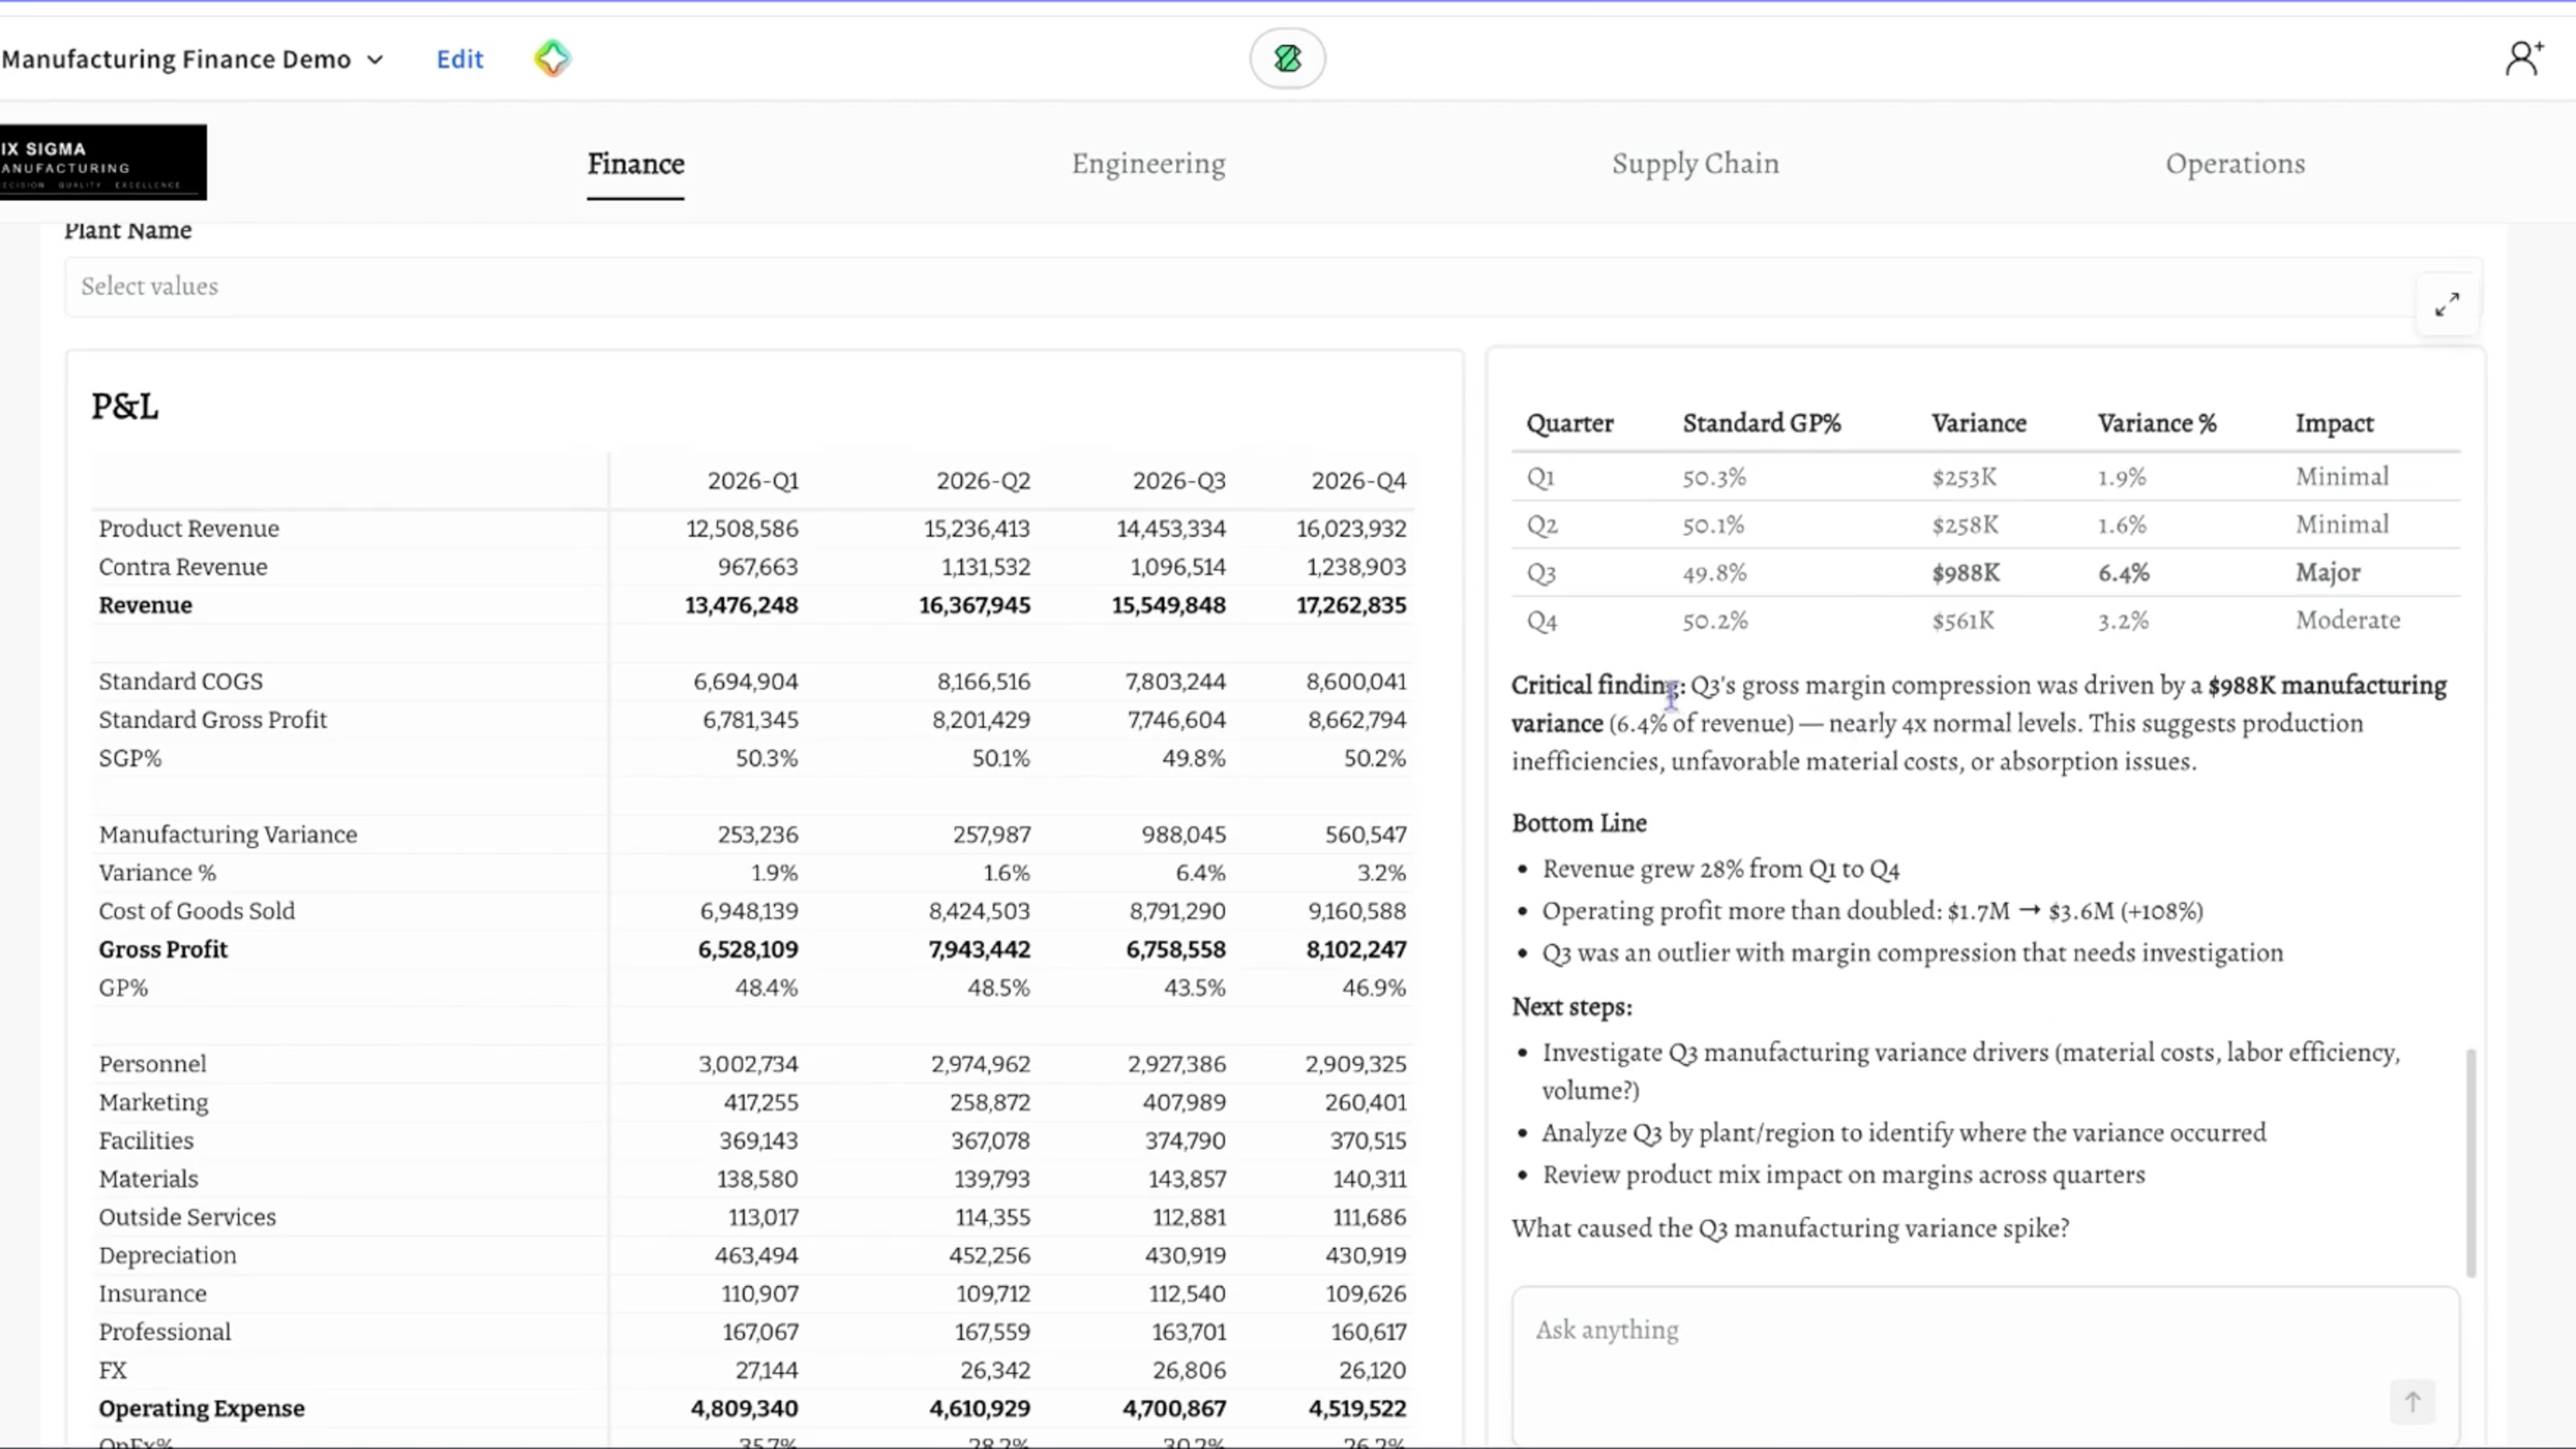Click the SGP% row label
Image resolution: width=2576 pixels, height=1449 pixels.
pos(130,758)
